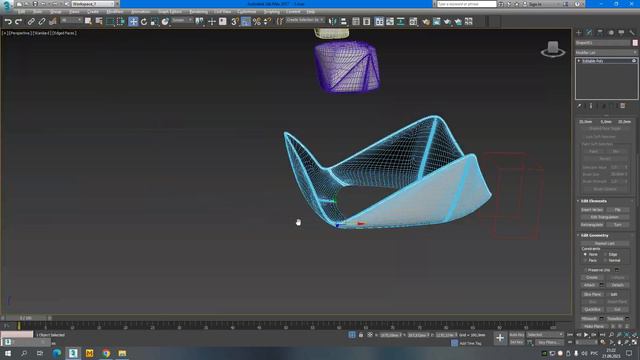Viewport: 640px width, 360px height.
Task: Activate the Unlink Selection tool
Action: 42,22
